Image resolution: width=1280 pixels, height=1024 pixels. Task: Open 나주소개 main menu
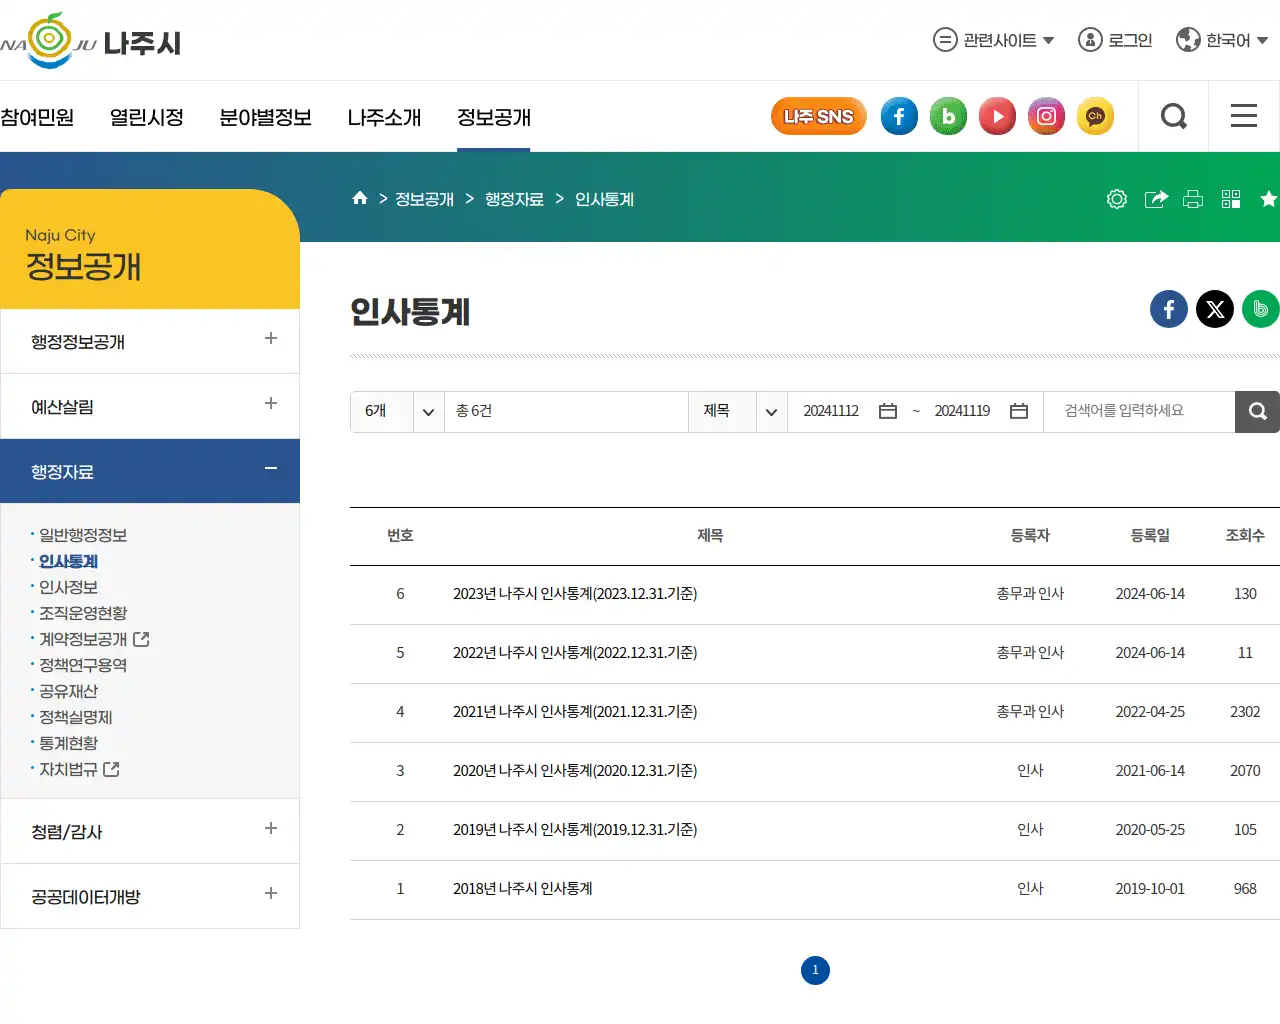click(x=384, y=117)
